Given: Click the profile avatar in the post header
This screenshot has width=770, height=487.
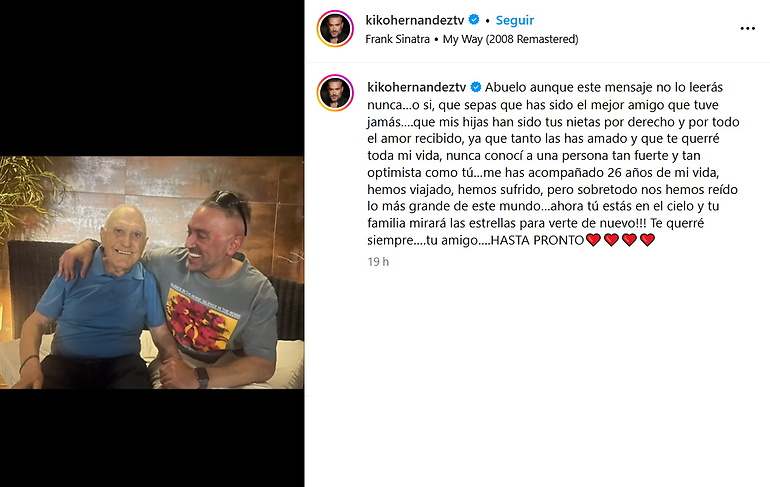Looking at the screenshot, I should coord(335,28).
